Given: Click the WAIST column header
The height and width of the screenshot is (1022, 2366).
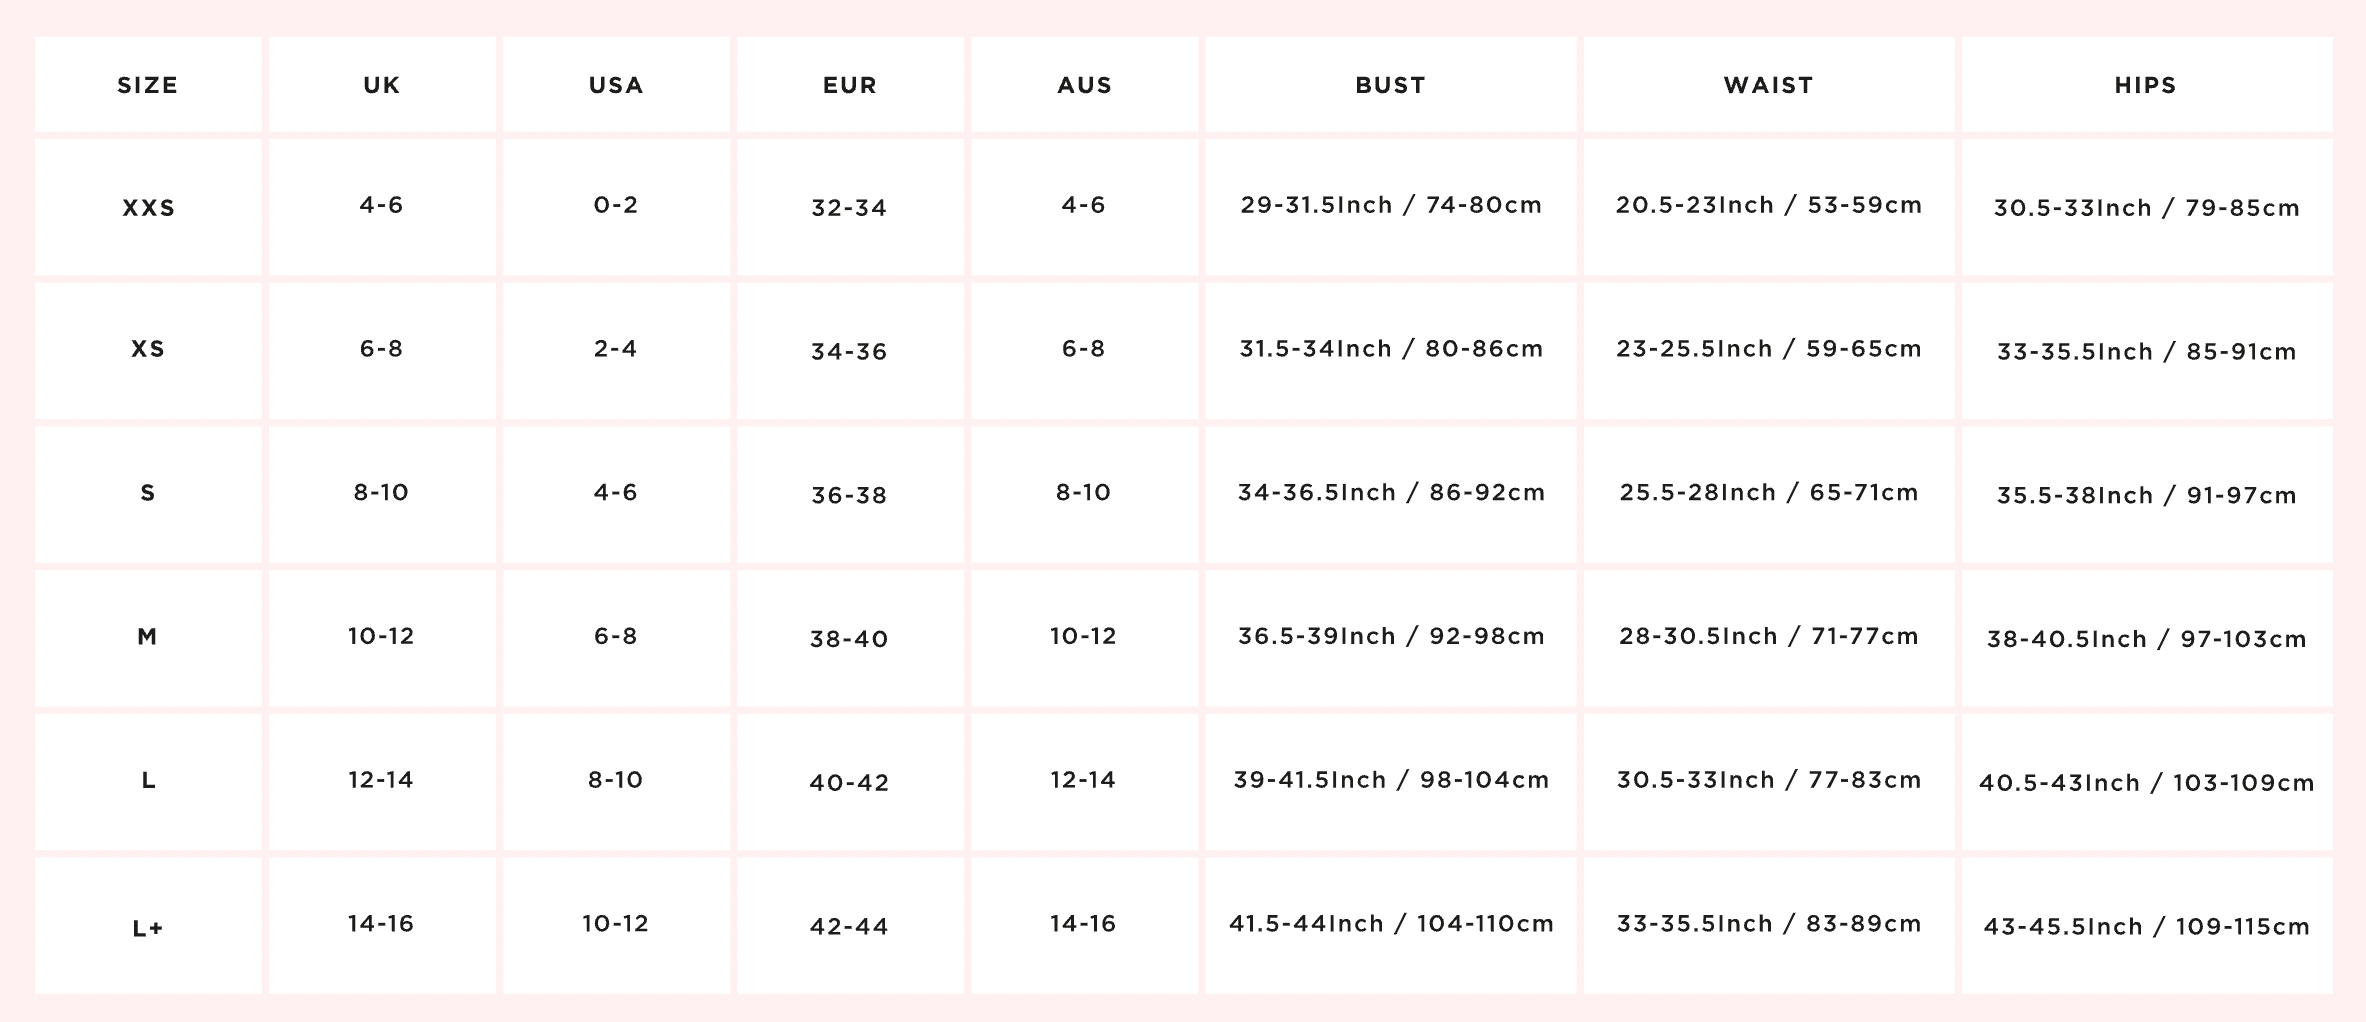Looking at the screenshot, I should 1768,85.
